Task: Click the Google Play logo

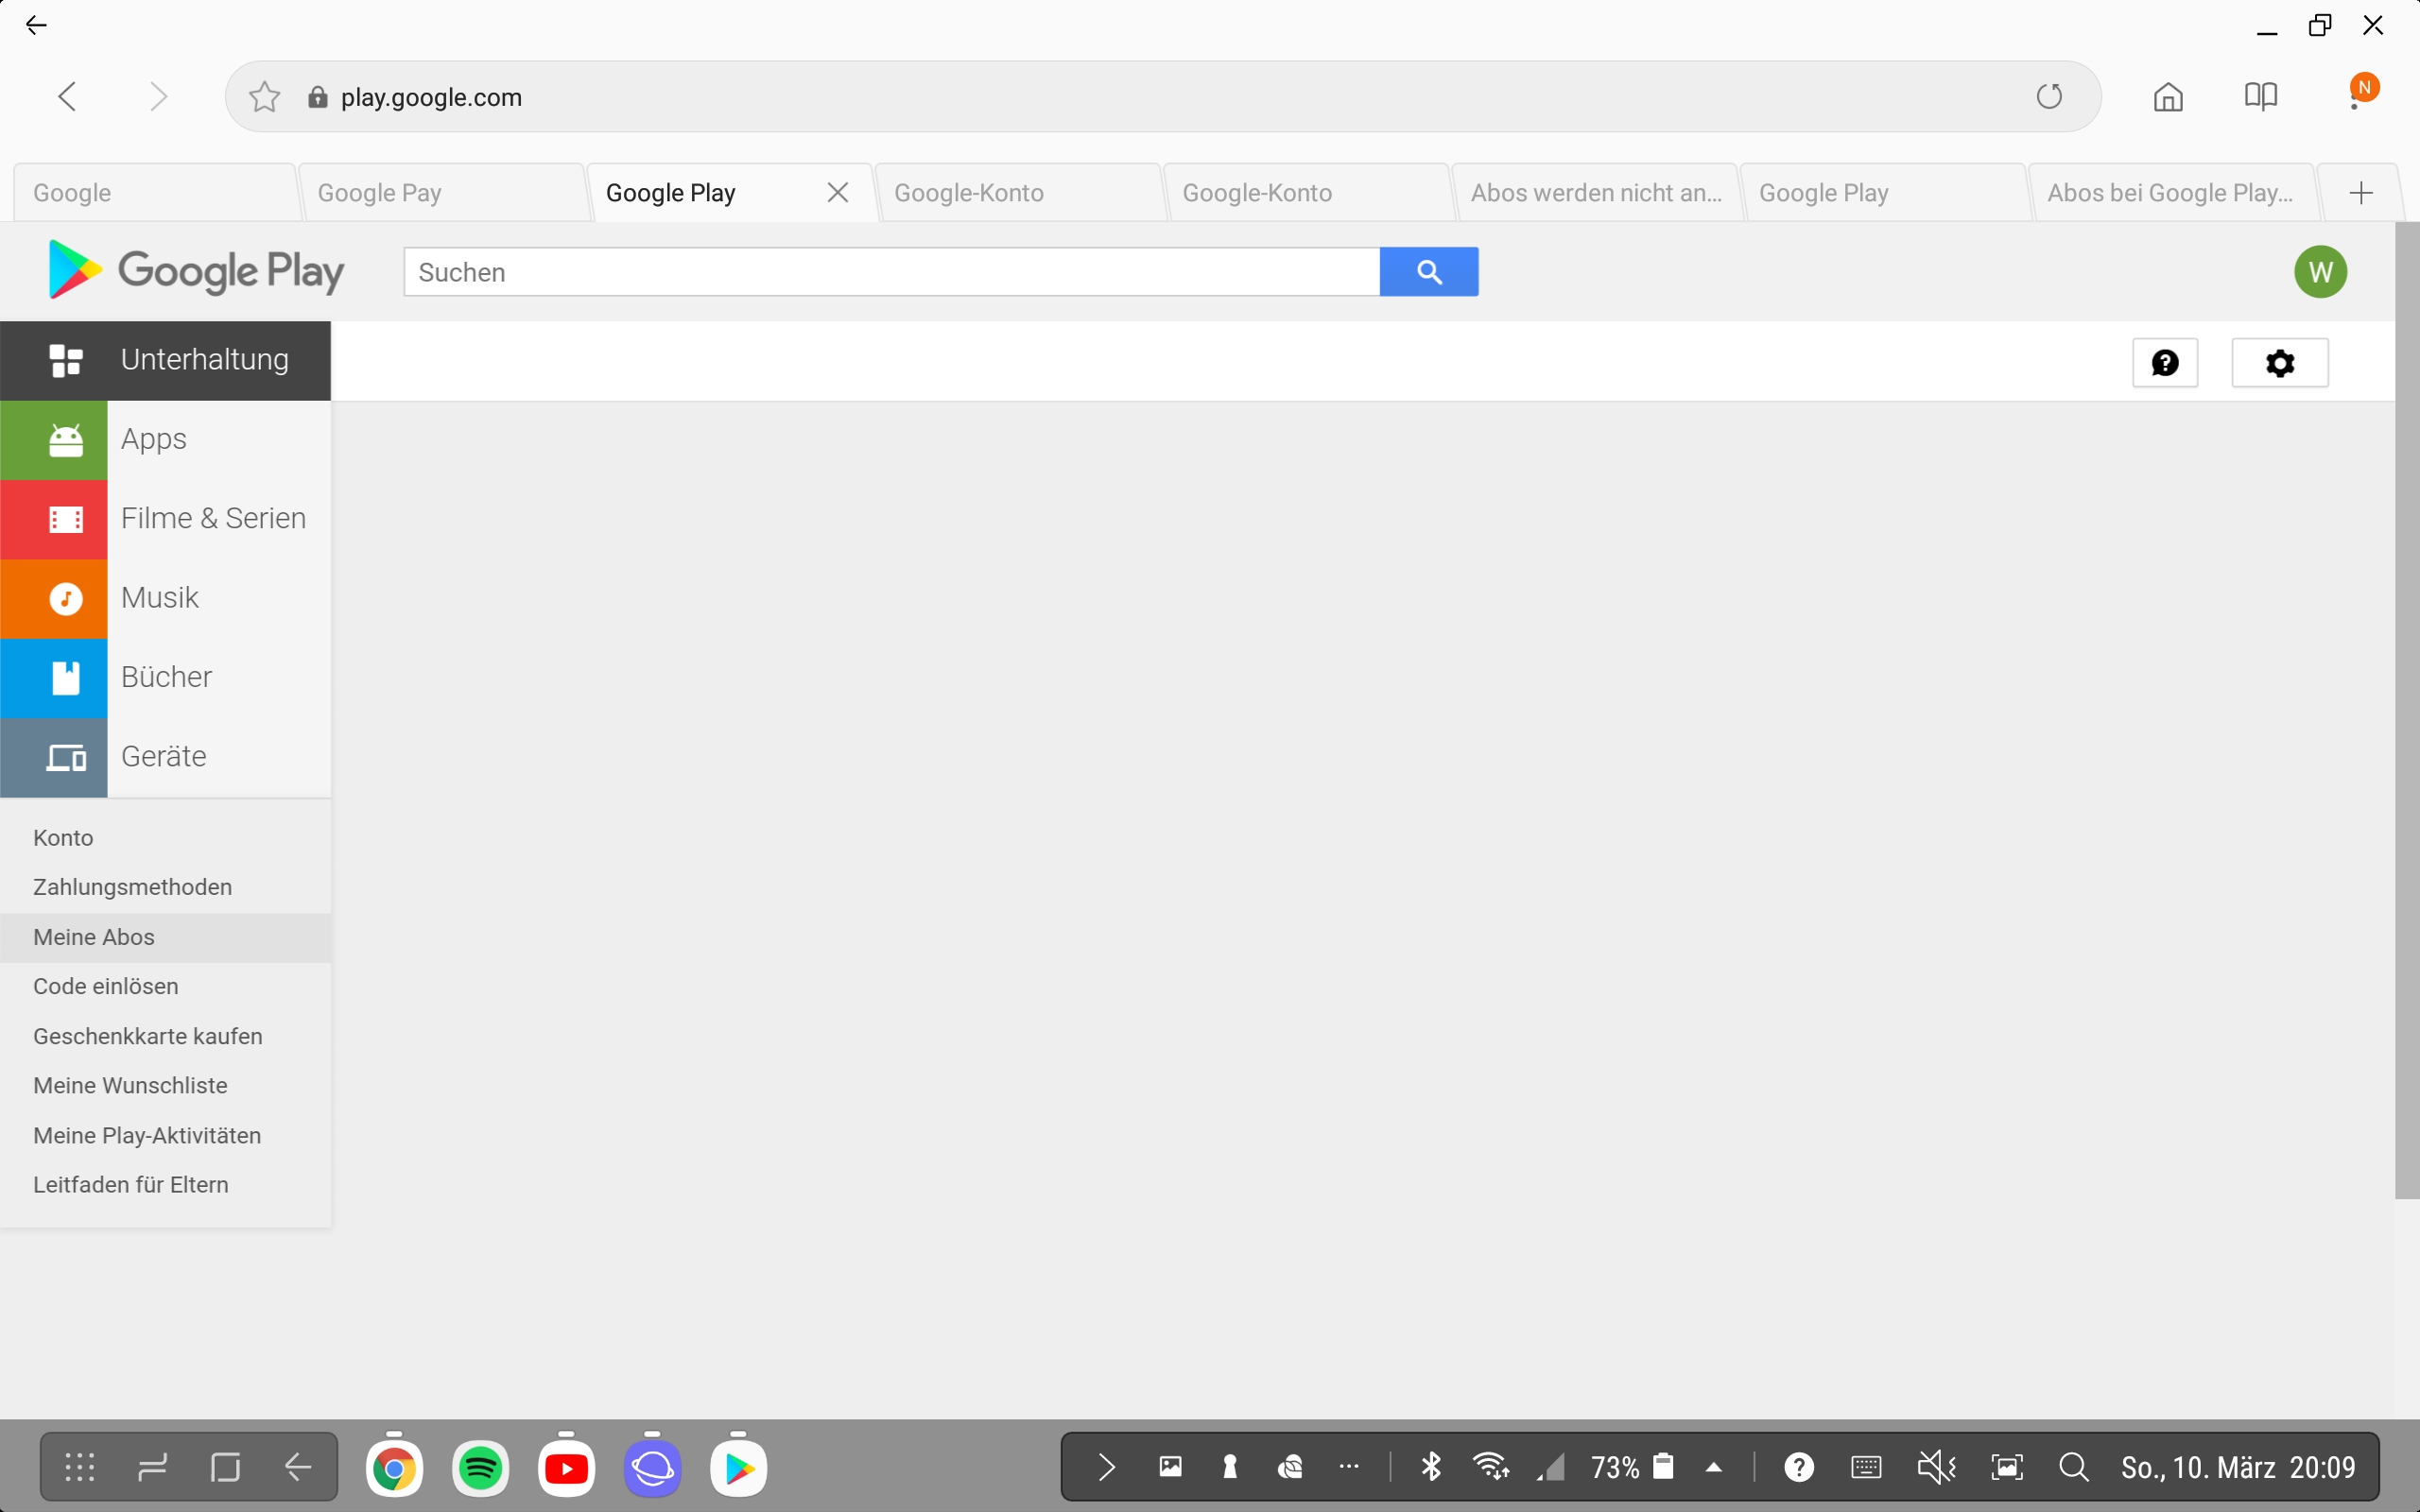Action: tap(196, 270)
